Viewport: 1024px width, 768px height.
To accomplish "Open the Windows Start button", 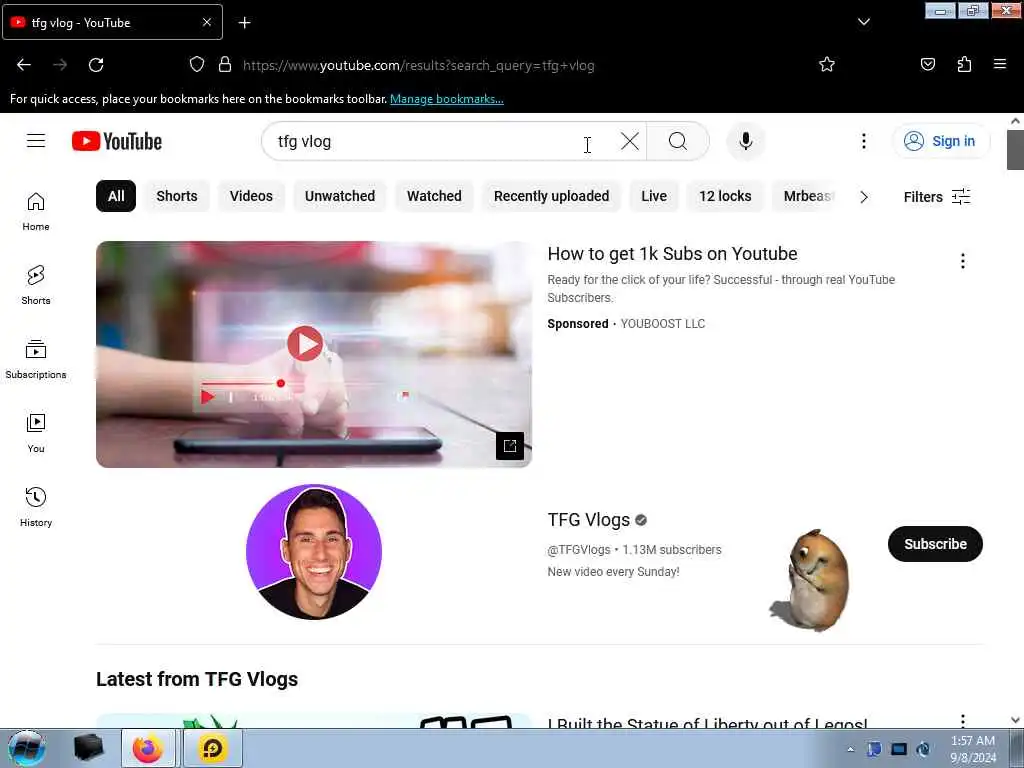I will click(27, 748).
